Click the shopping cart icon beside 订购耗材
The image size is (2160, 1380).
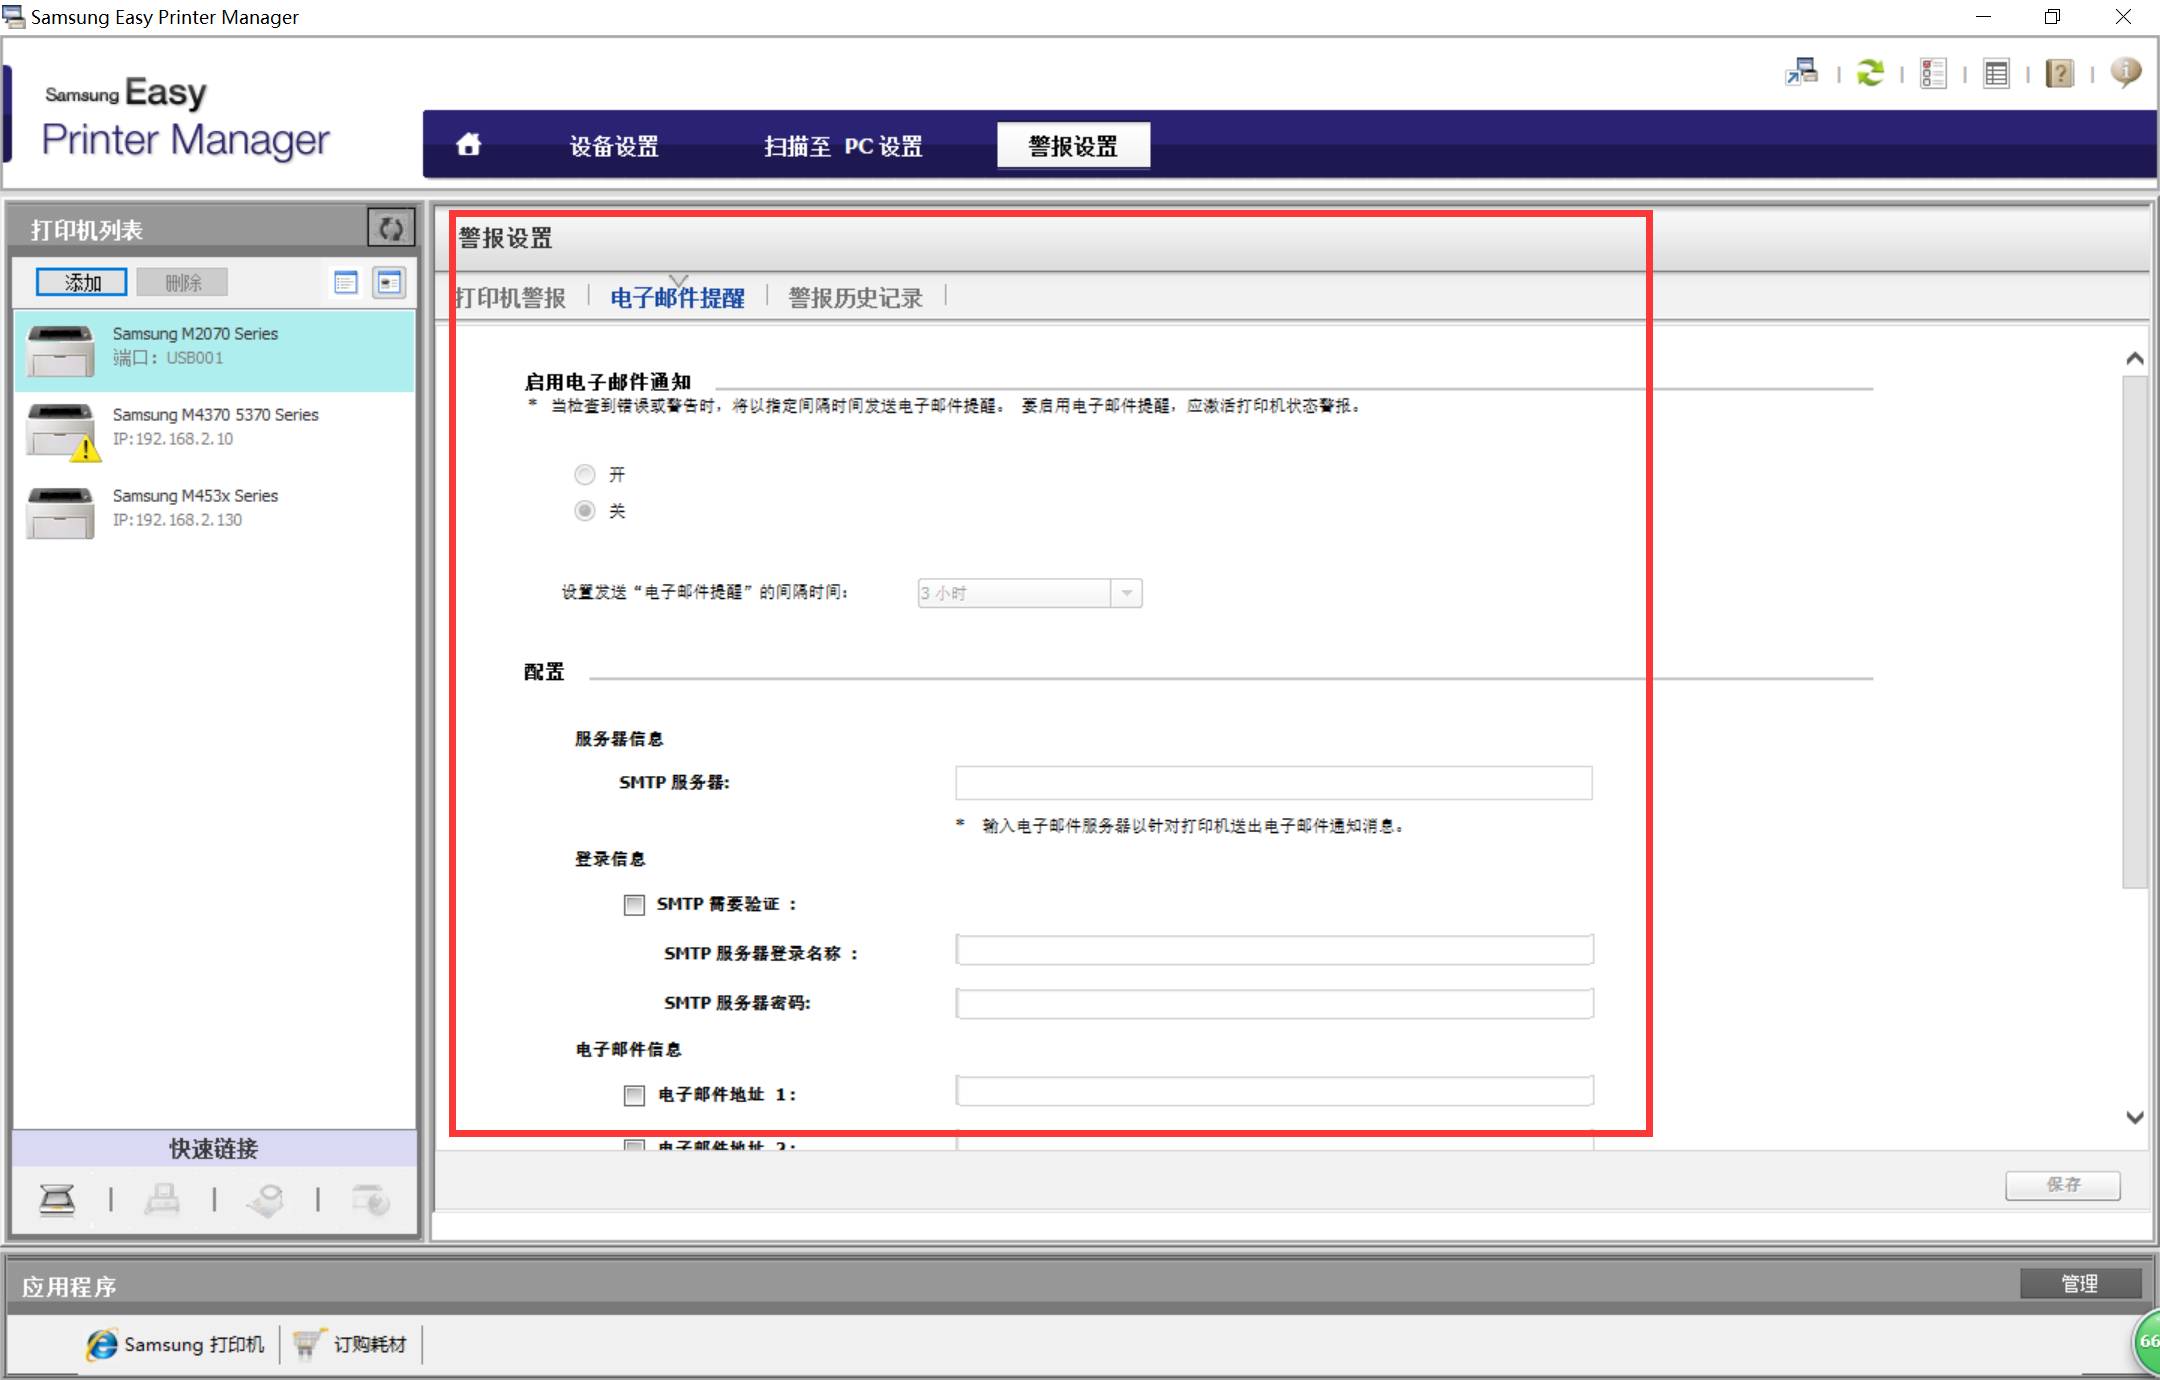tap(307, 1344)
